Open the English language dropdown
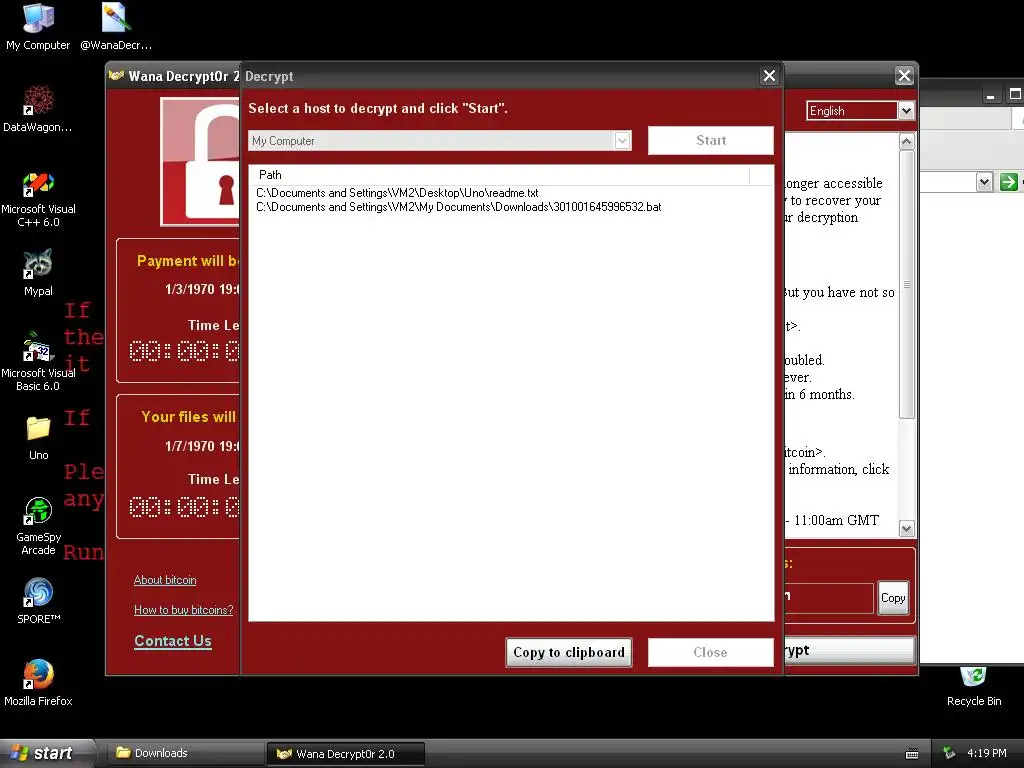 click(x=906, y=110)
